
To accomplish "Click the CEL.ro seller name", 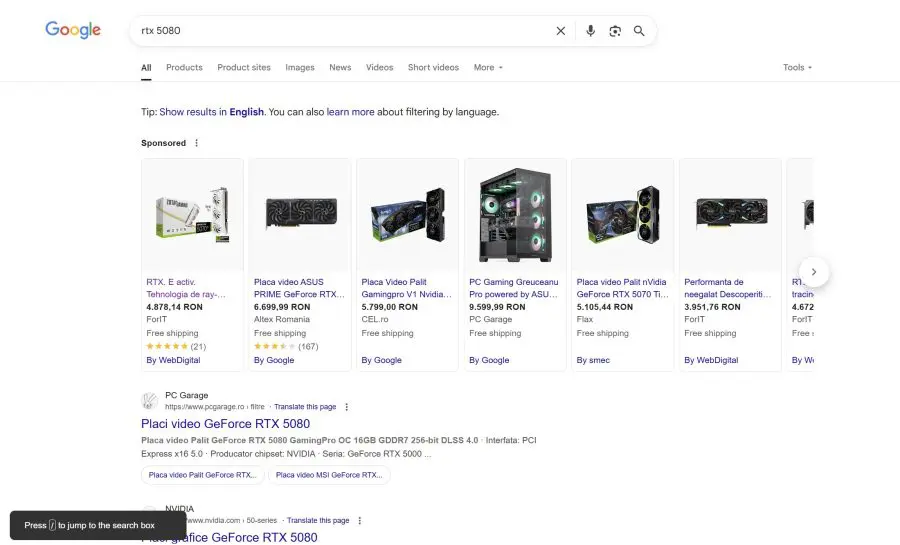I will click(375, 320).
